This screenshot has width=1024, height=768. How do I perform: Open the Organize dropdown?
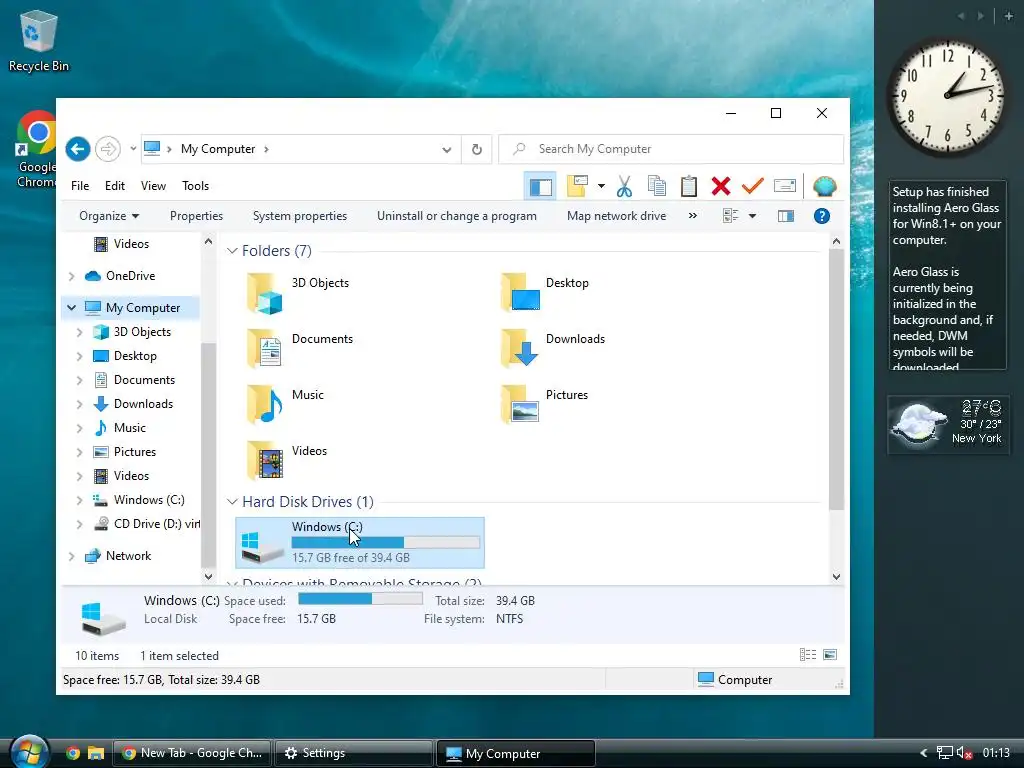109,216
